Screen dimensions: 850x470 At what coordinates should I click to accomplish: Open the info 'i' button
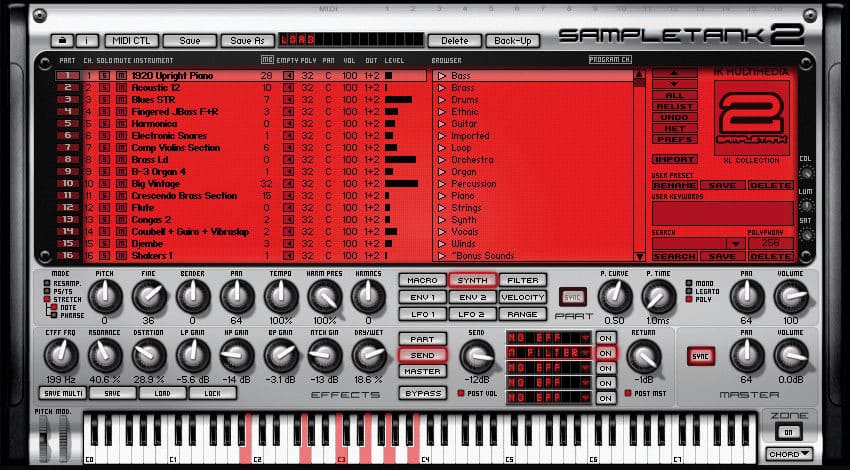87,41
